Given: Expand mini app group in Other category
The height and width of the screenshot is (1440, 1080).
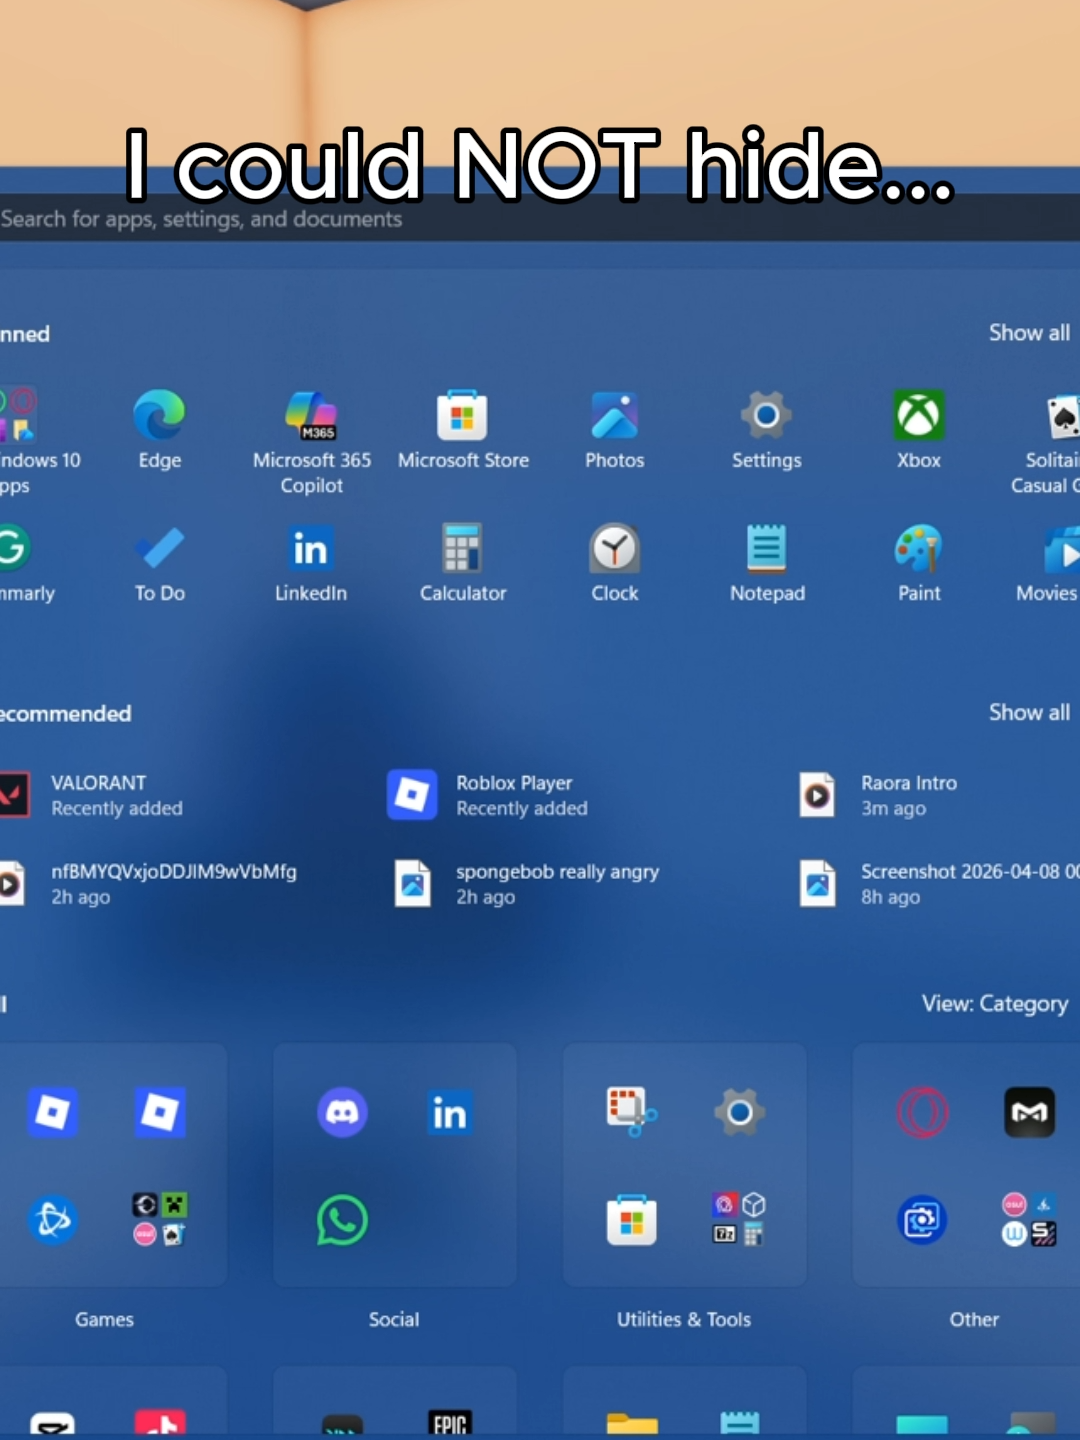Looking at the screenshot, I should coord(1029,1220).
